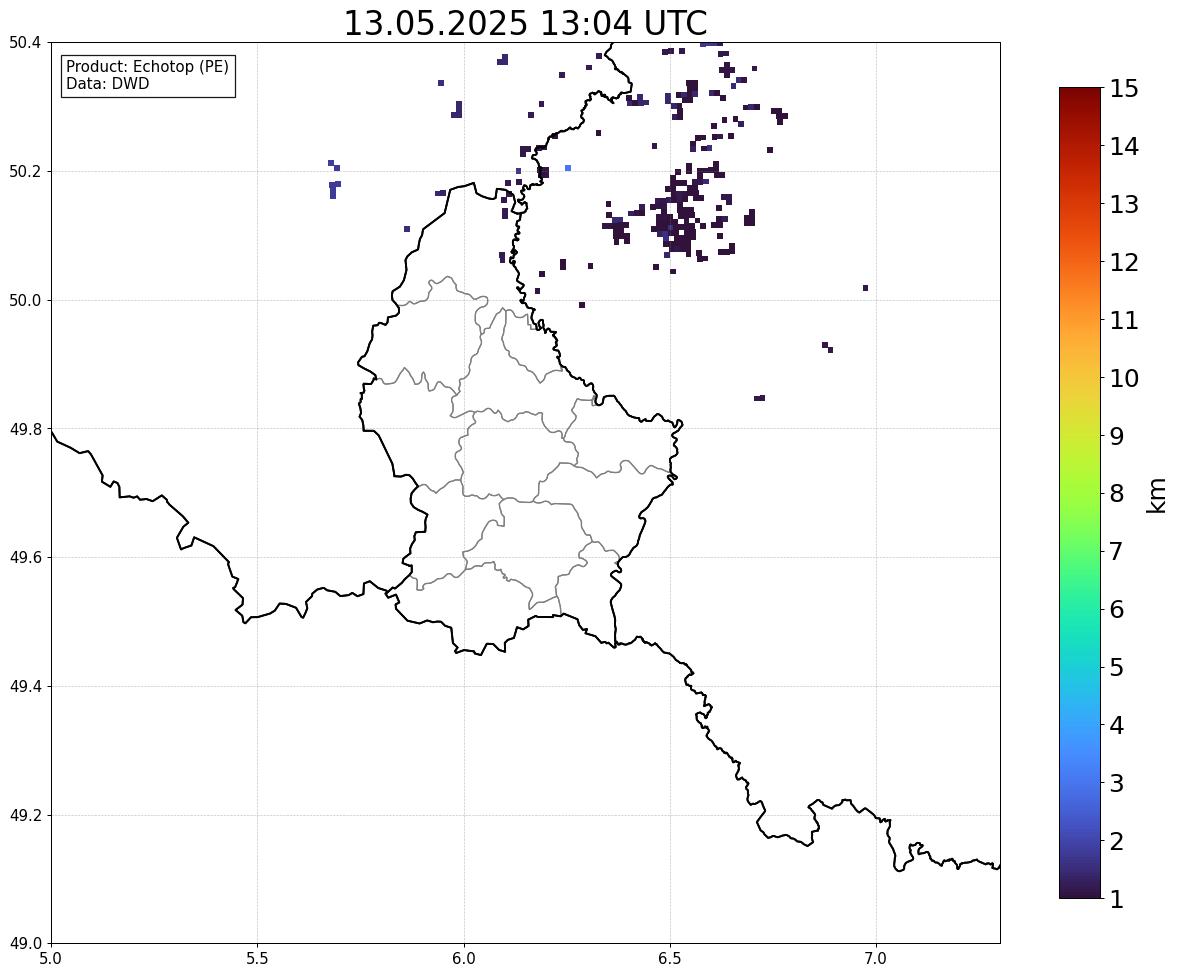Image resolution: width=1178 pixels, height=976 pixels.
Task: Click the 'Product: Echotop (PE)' legend text
Action: (147, 66)
